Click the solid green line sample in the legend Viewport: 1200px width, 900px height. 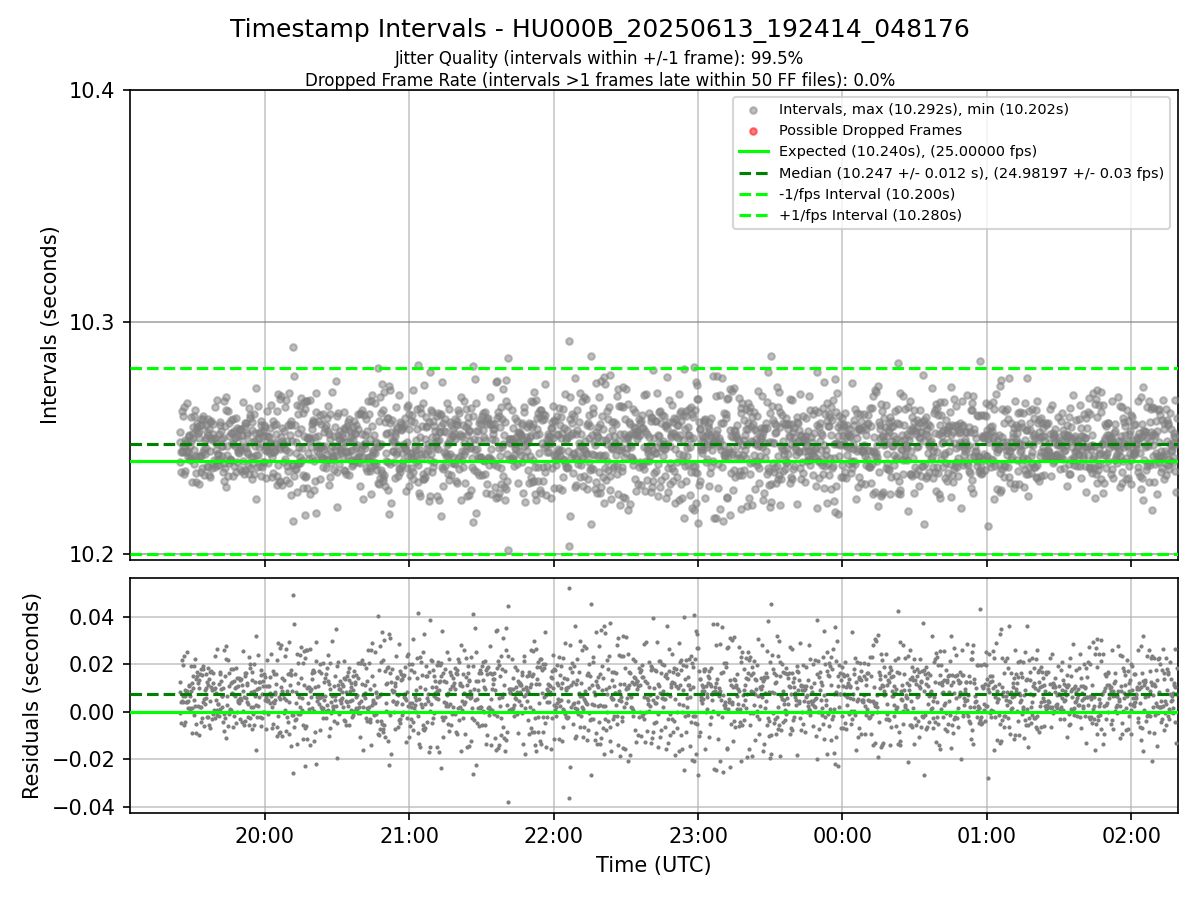[754, 152]
